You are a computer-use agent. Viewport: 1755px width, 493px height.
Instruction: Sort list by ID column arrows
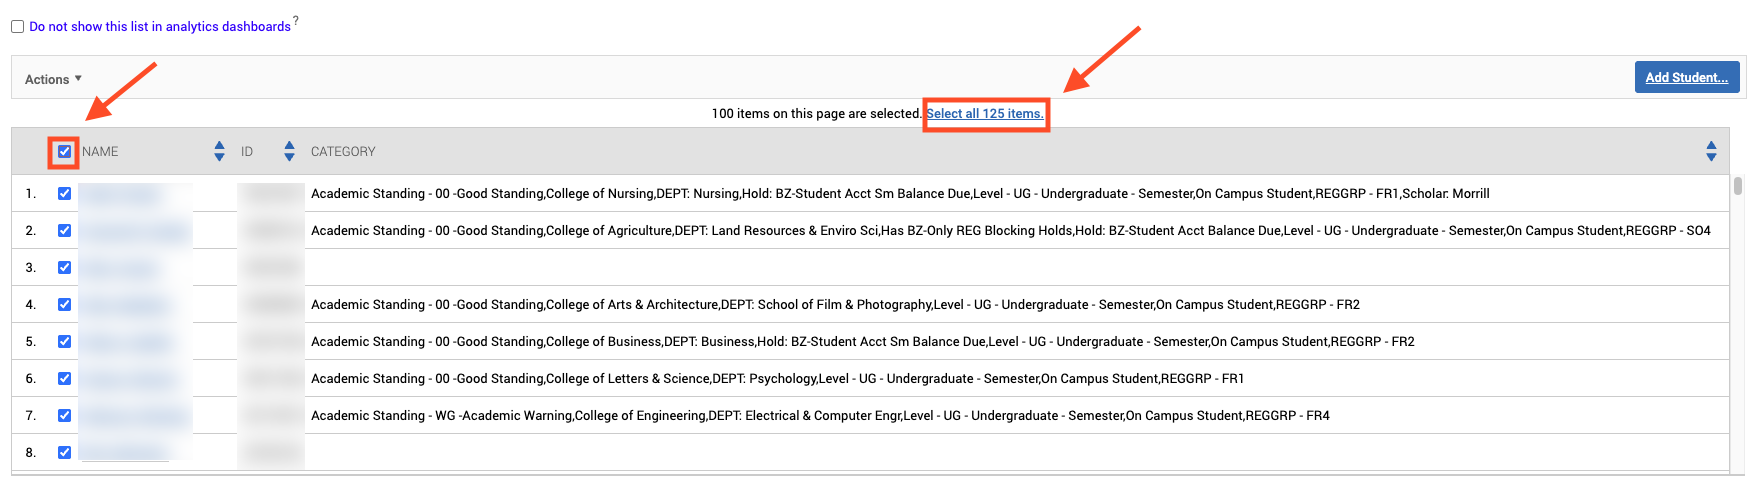(x=289, y=151)
